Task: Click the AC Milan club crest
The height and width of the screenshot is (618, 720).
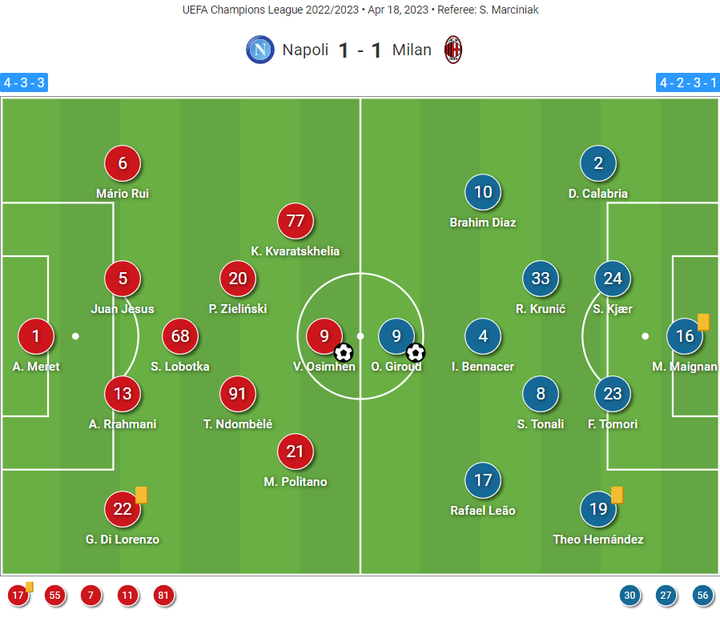Action: pos(454,49)
